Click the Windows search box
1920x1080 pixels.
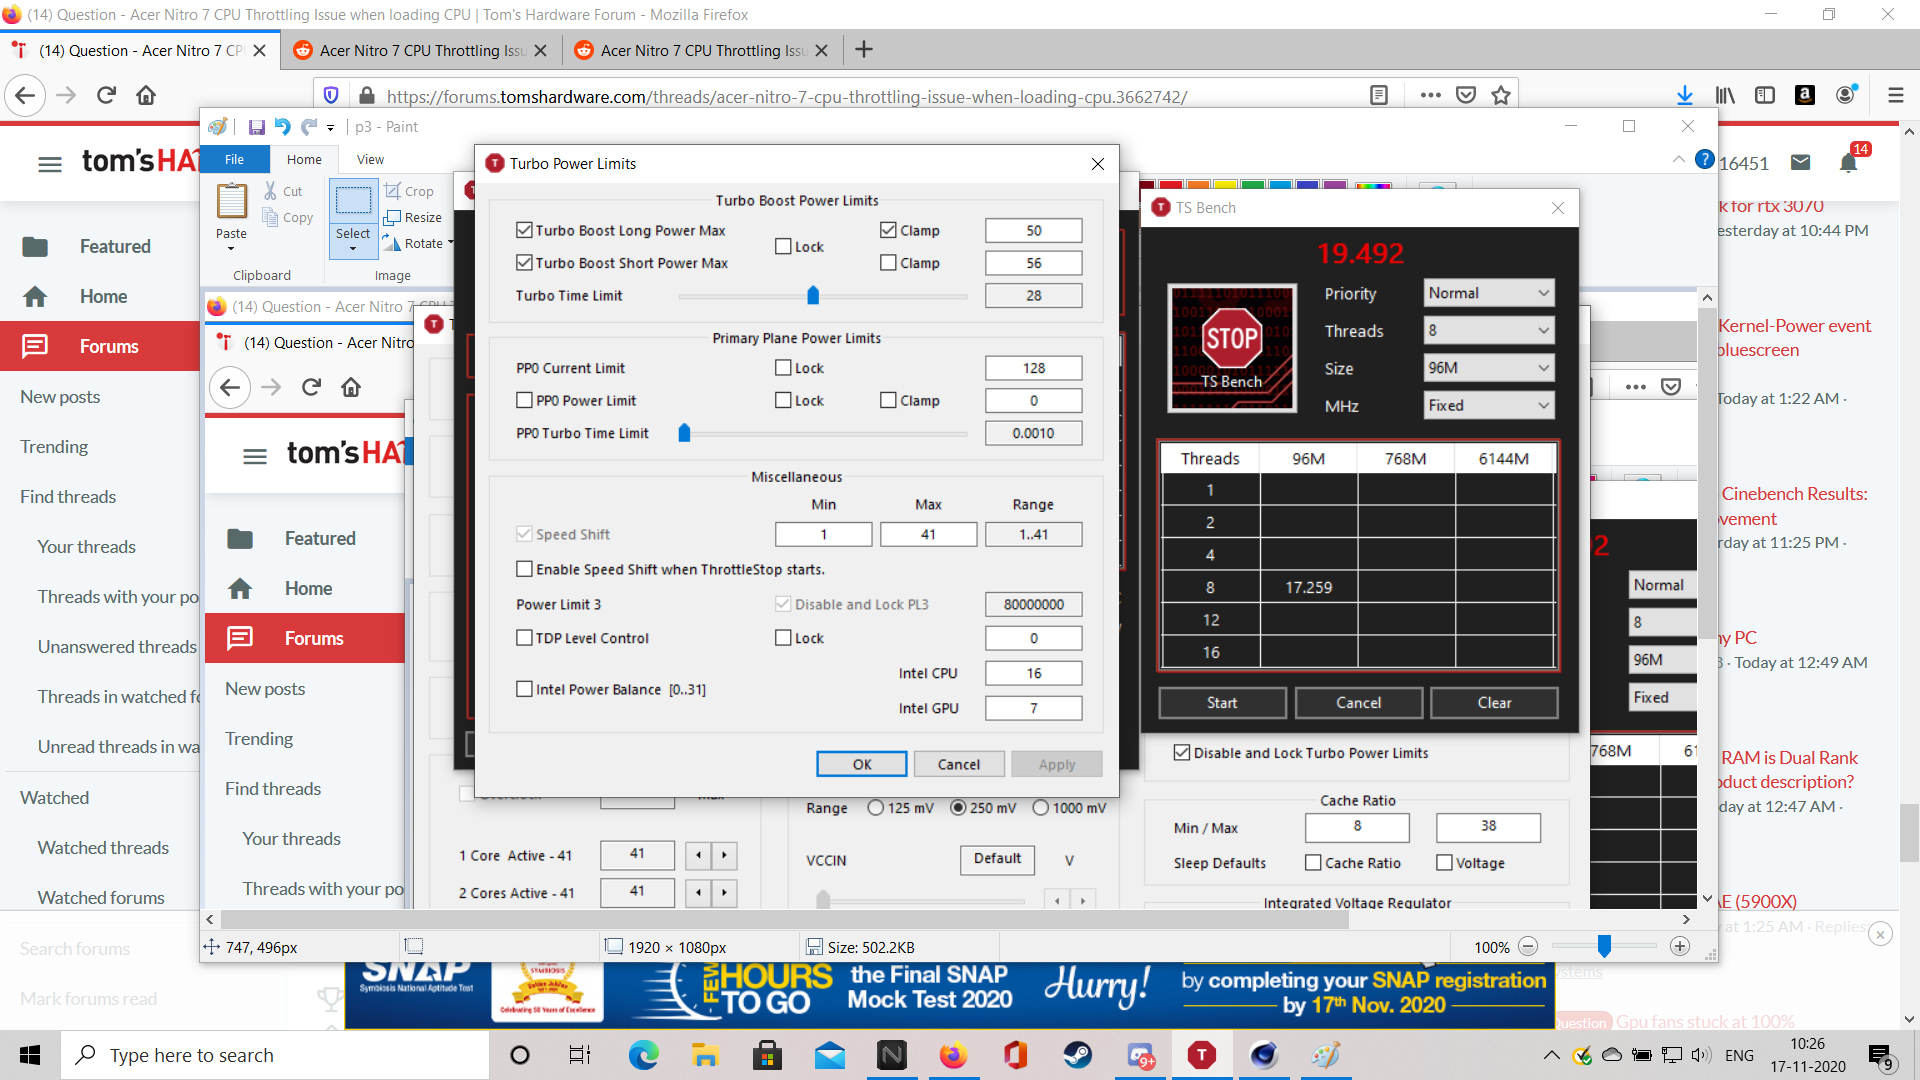[x=275, y=1055]
